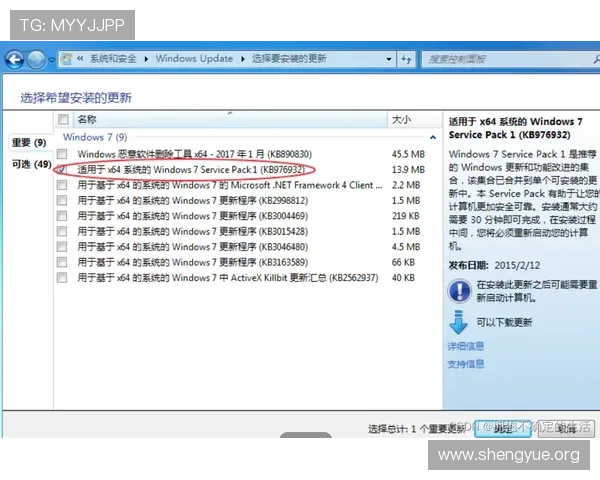Click 选择要安装的更新 breadcrumb segment
The height and width of the screenshot is (480, 600).
tap(289, 59)
